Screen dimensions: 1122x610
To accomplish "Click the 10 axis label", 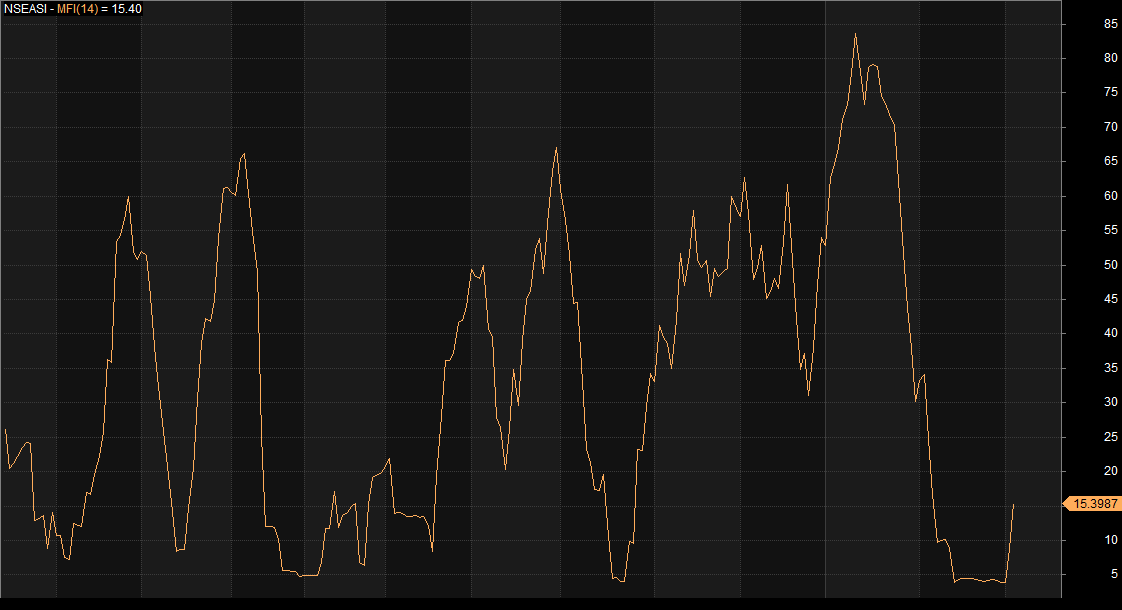I will (x=1111, y=540).
